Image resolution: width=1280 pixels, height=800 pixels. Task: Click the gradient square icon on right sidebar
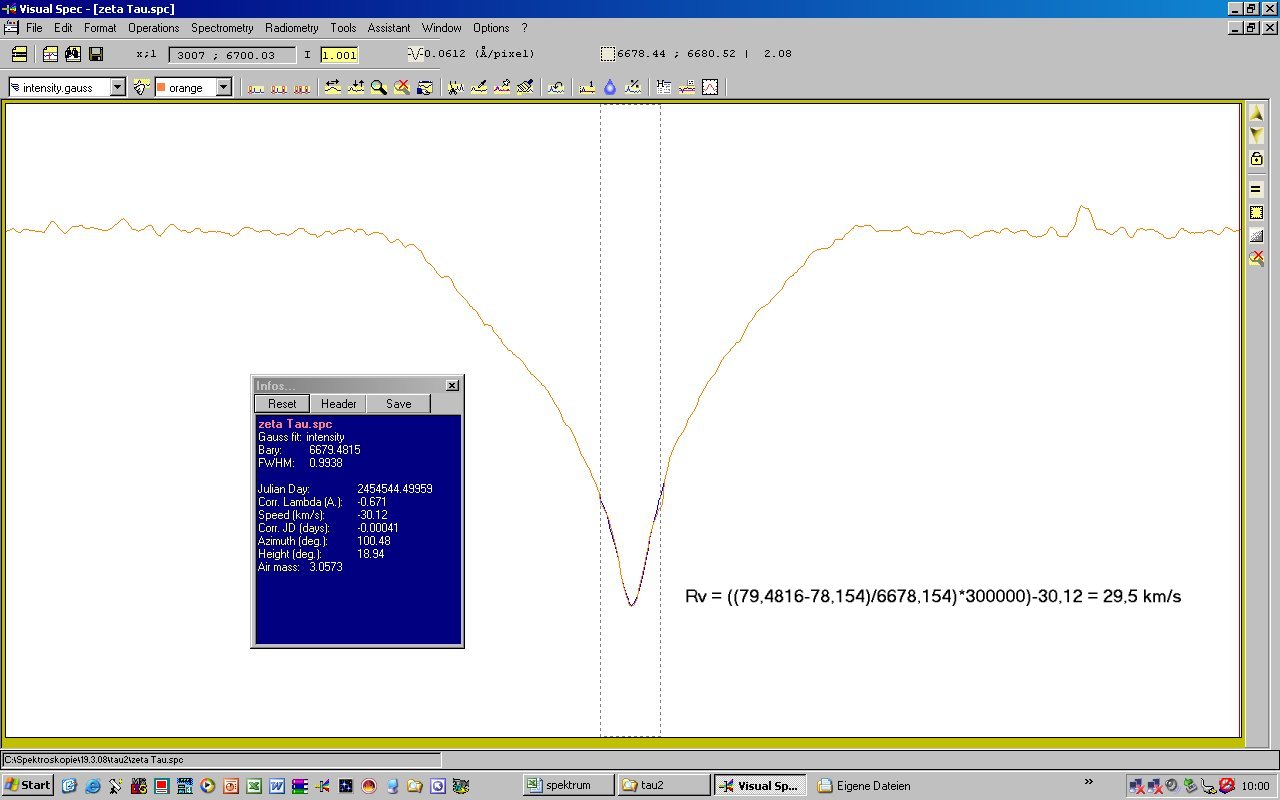1256,236
